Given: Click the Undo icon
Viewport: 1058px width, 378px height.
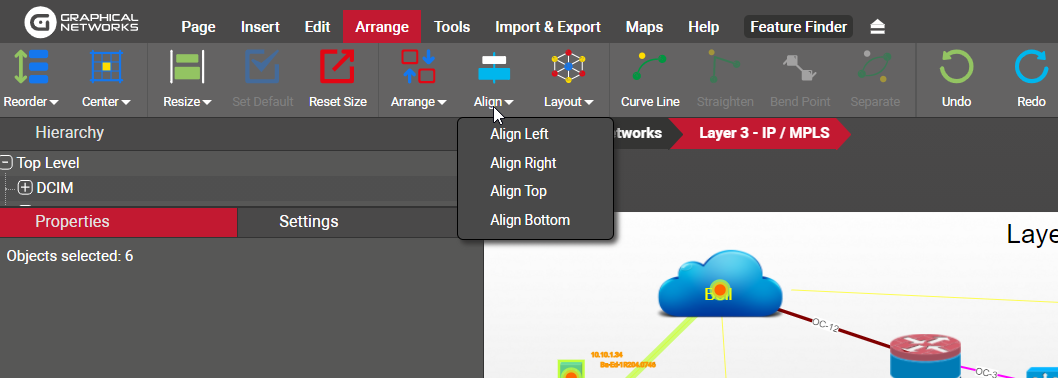Looking at the screenshot, I should click(x=956, y=67).
